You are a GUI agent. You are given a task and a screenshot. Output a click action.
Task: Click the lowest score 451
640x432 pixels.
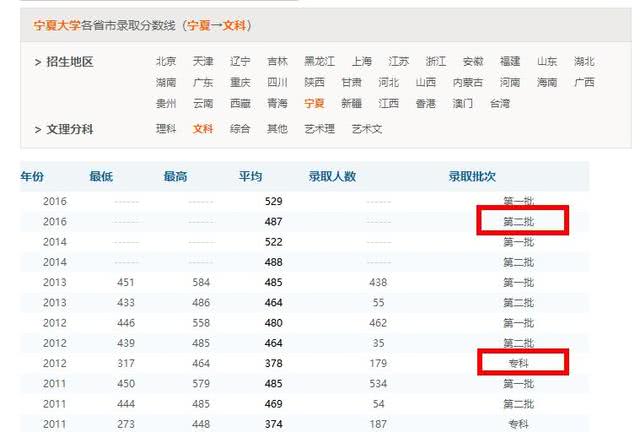pyautogui.click(x=126, y=283)
